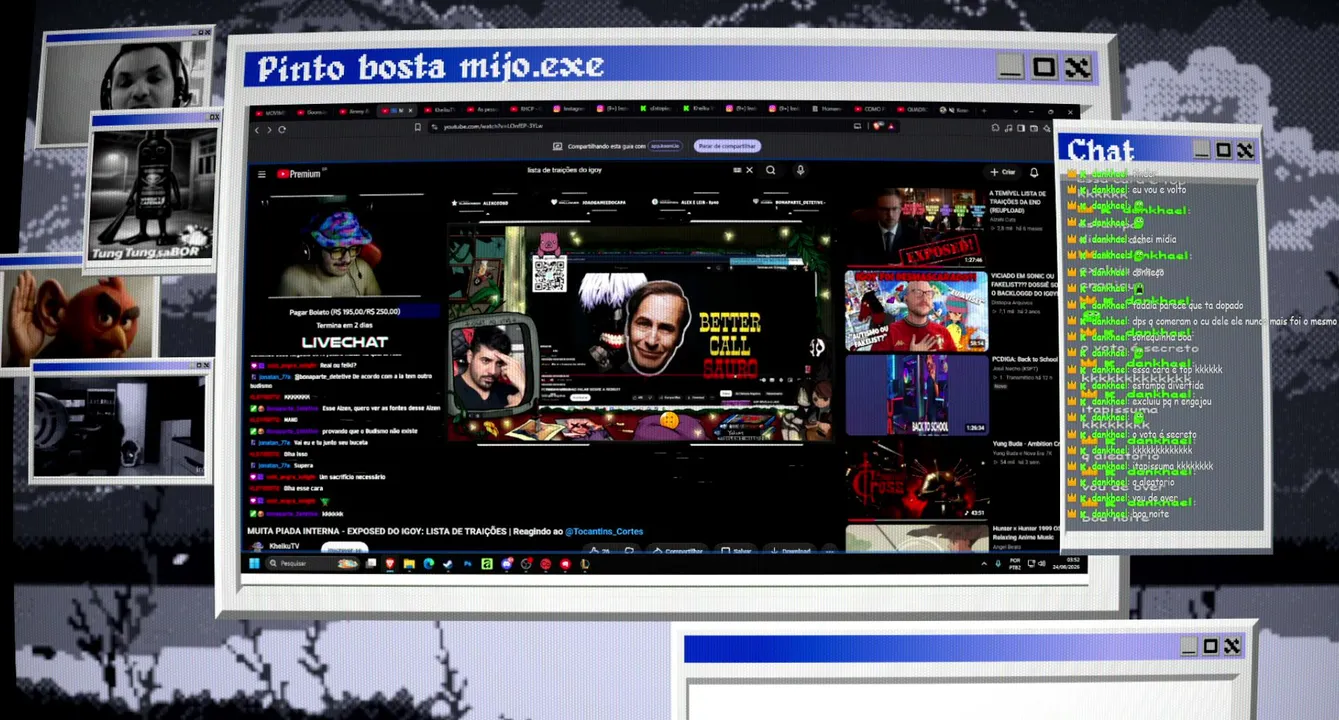Open File Explorer from the taskbar
The image size is (1339, 720).
click(409, 564)
